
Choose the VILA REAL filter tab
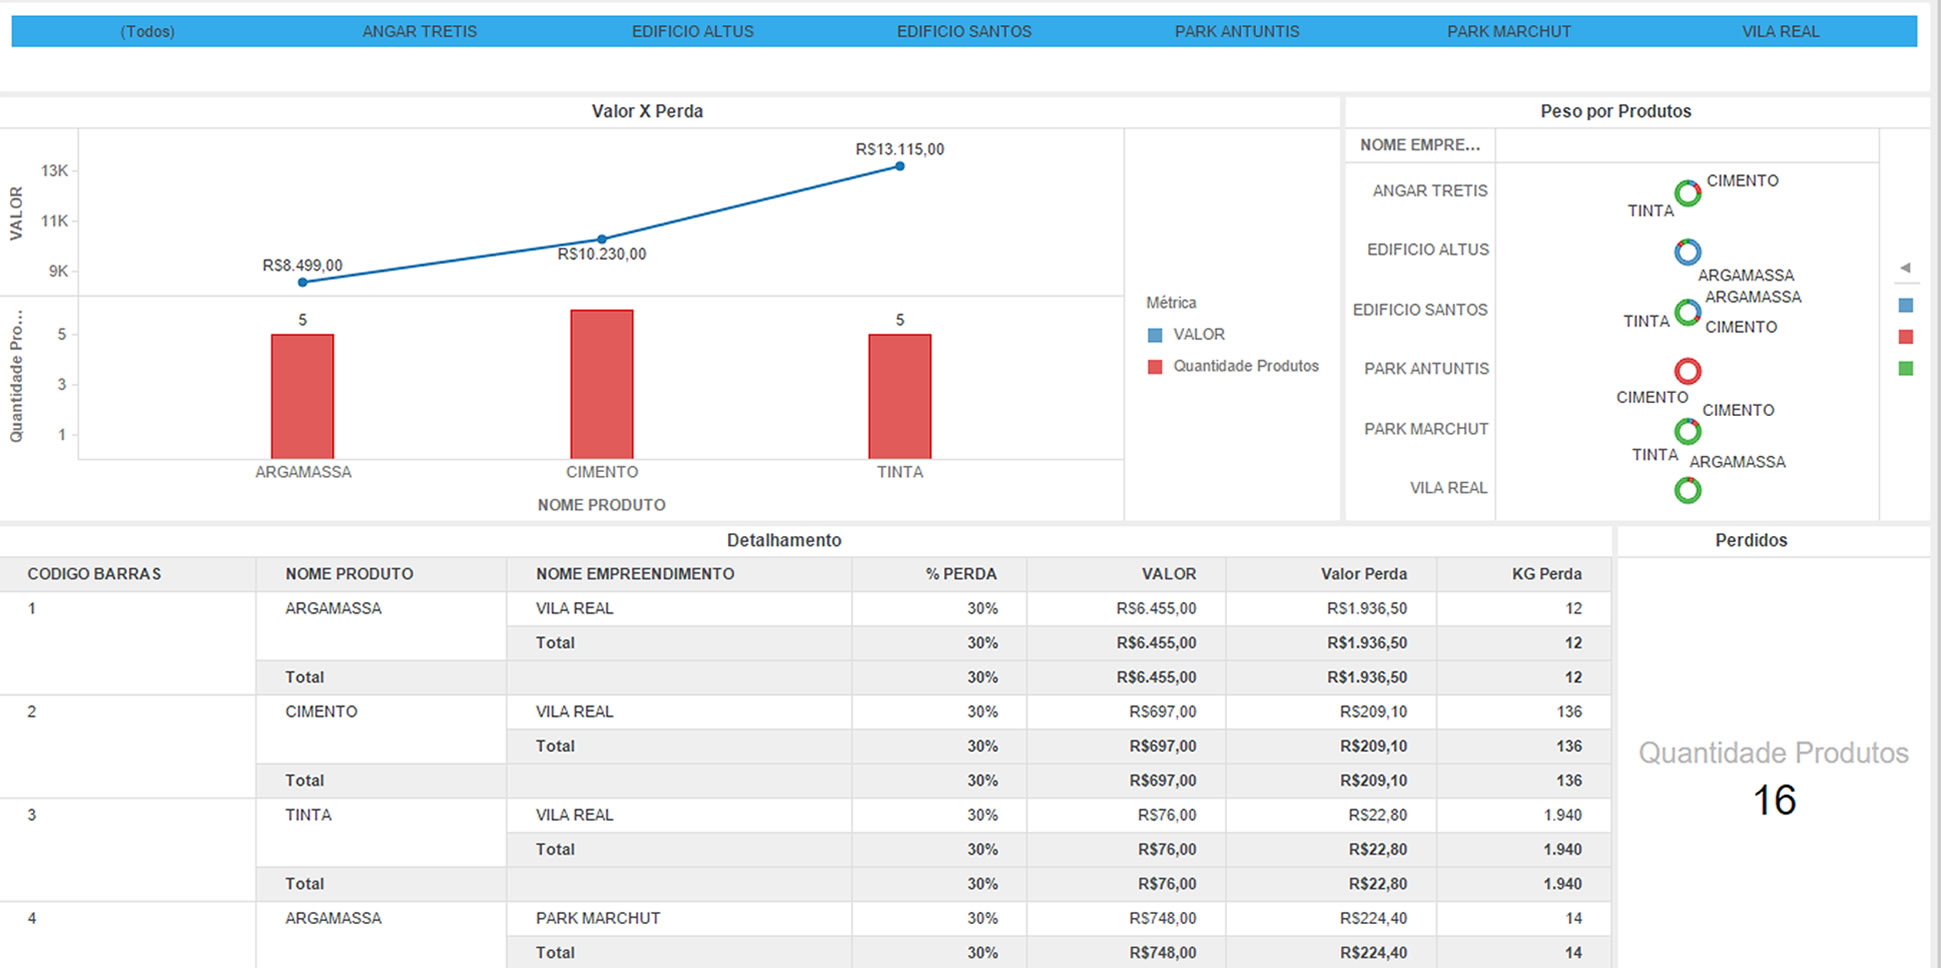(x=1780, y=31)
